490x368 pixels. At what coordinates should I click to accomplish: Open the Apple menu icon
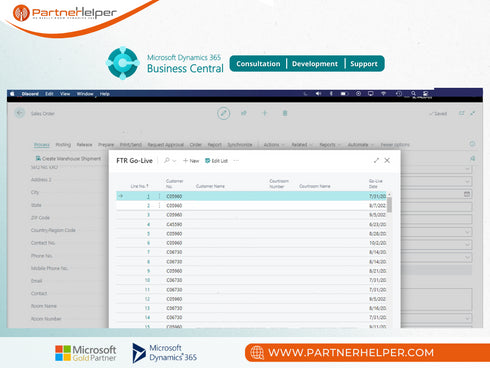12,94
